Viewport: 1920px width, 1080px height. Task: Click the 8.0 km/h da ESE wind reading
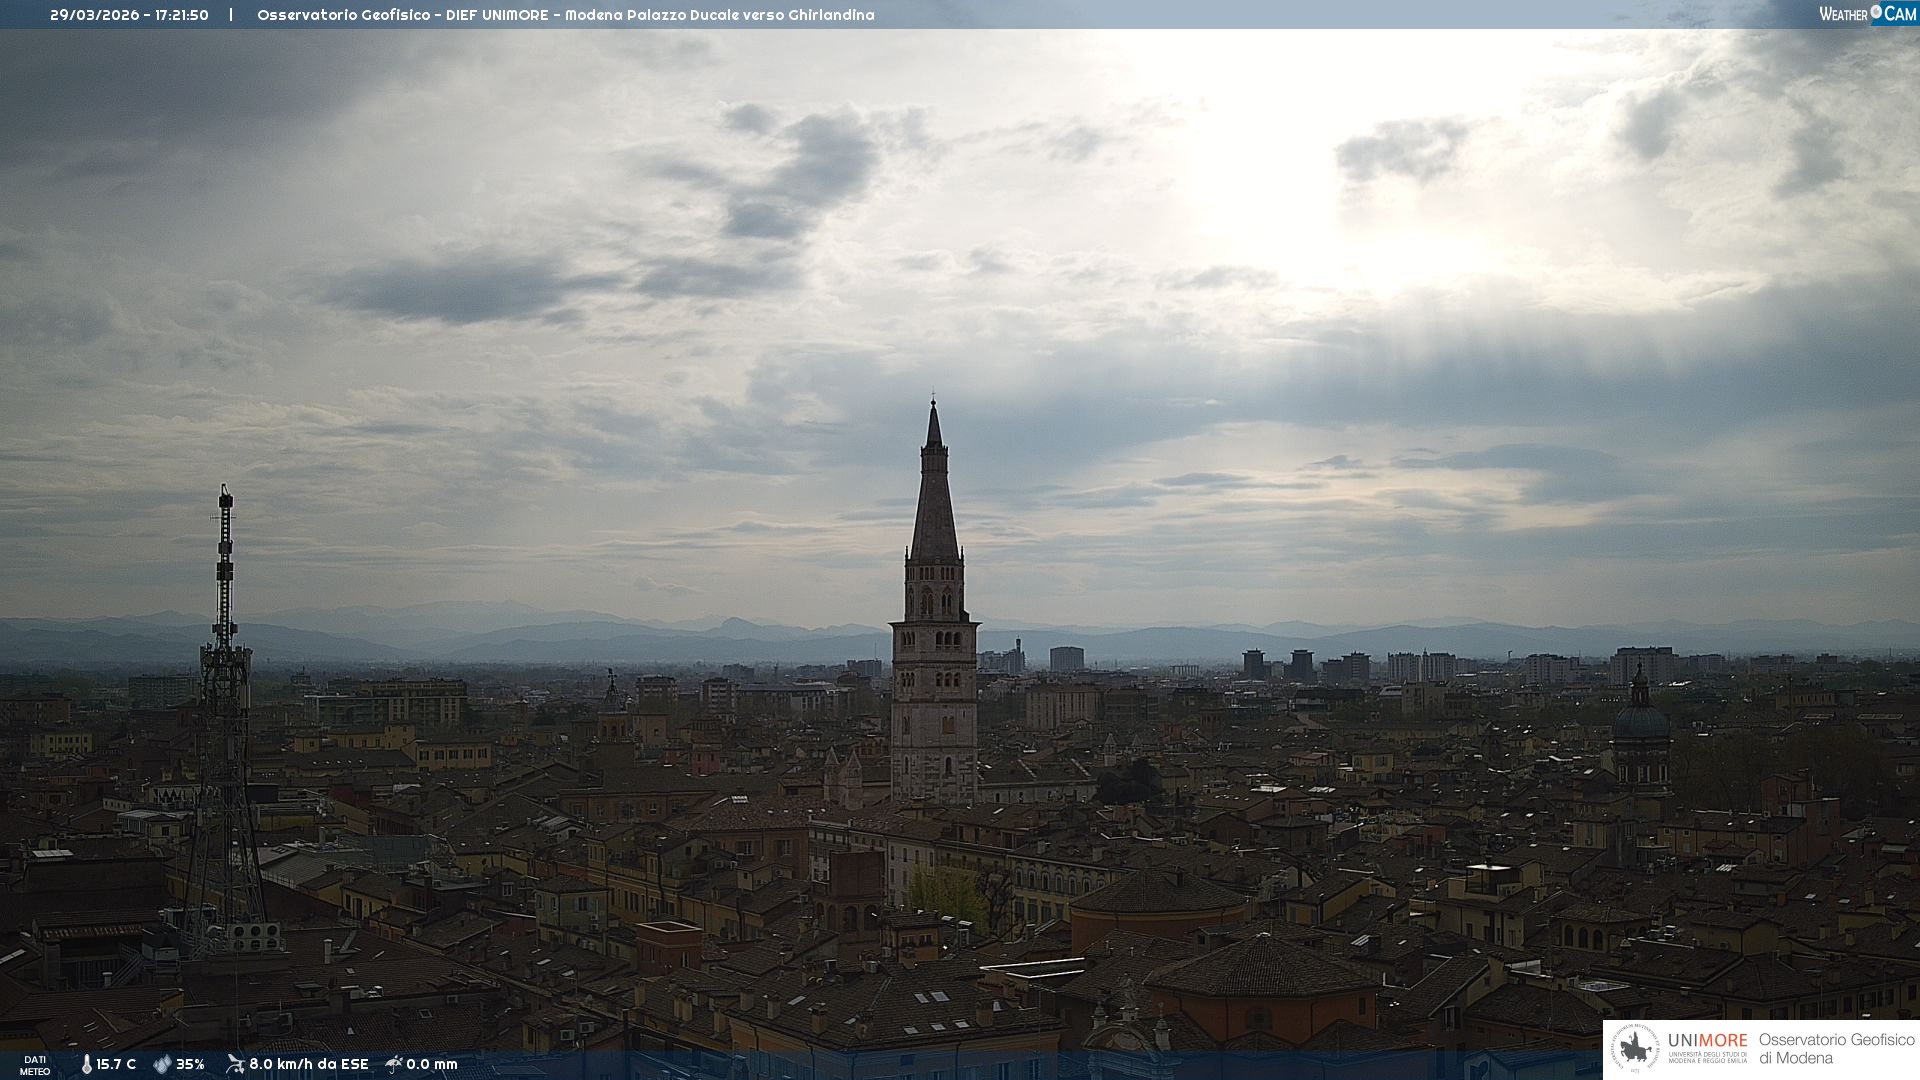(309, 1064)
